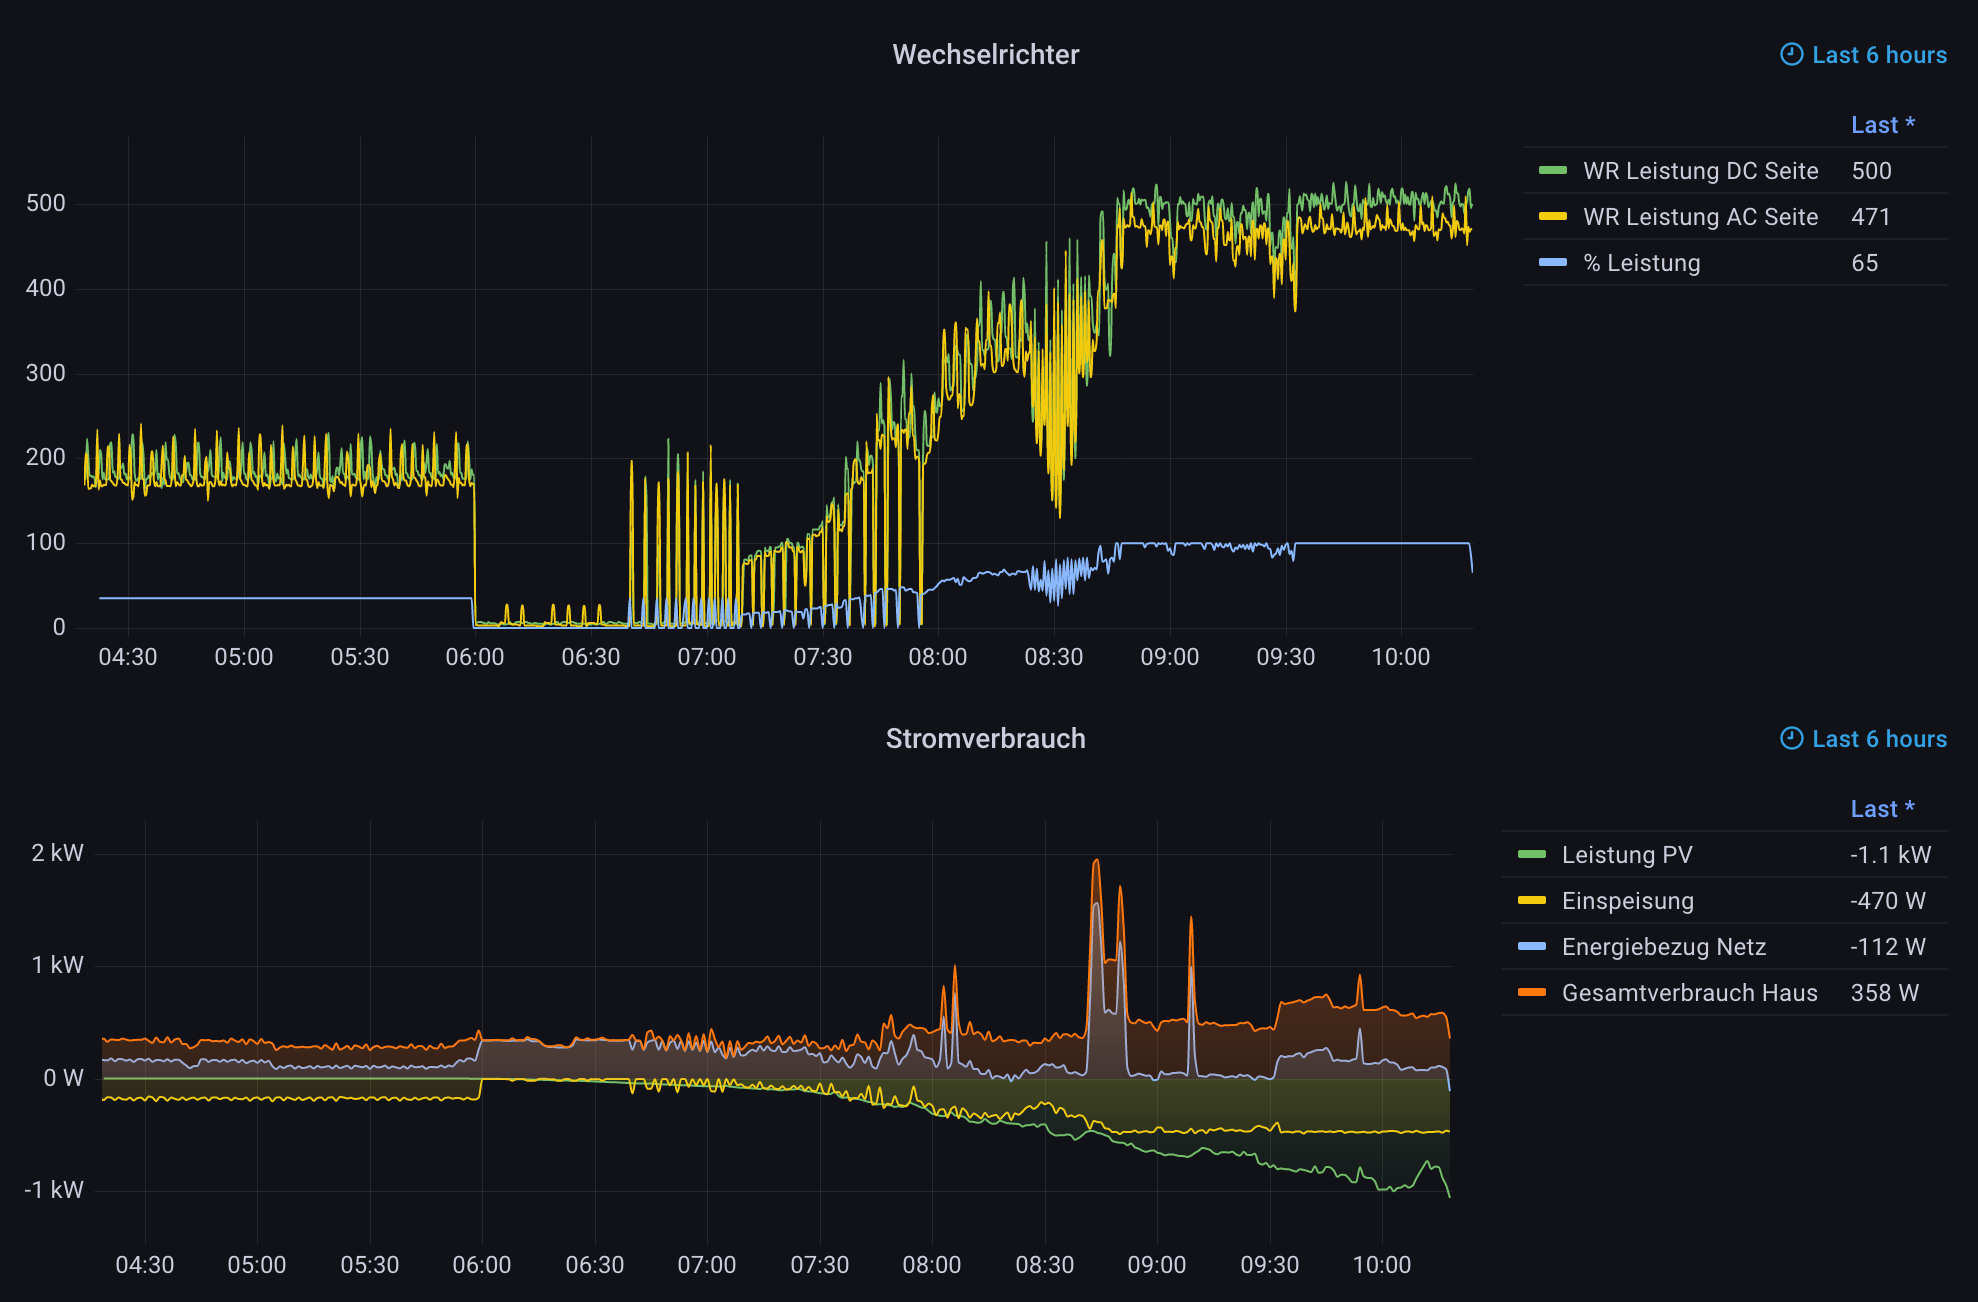Click the value 65 in Wechselrichter legend
This screenshot has height=1302, width=1978.
[x=1864, y=263]
